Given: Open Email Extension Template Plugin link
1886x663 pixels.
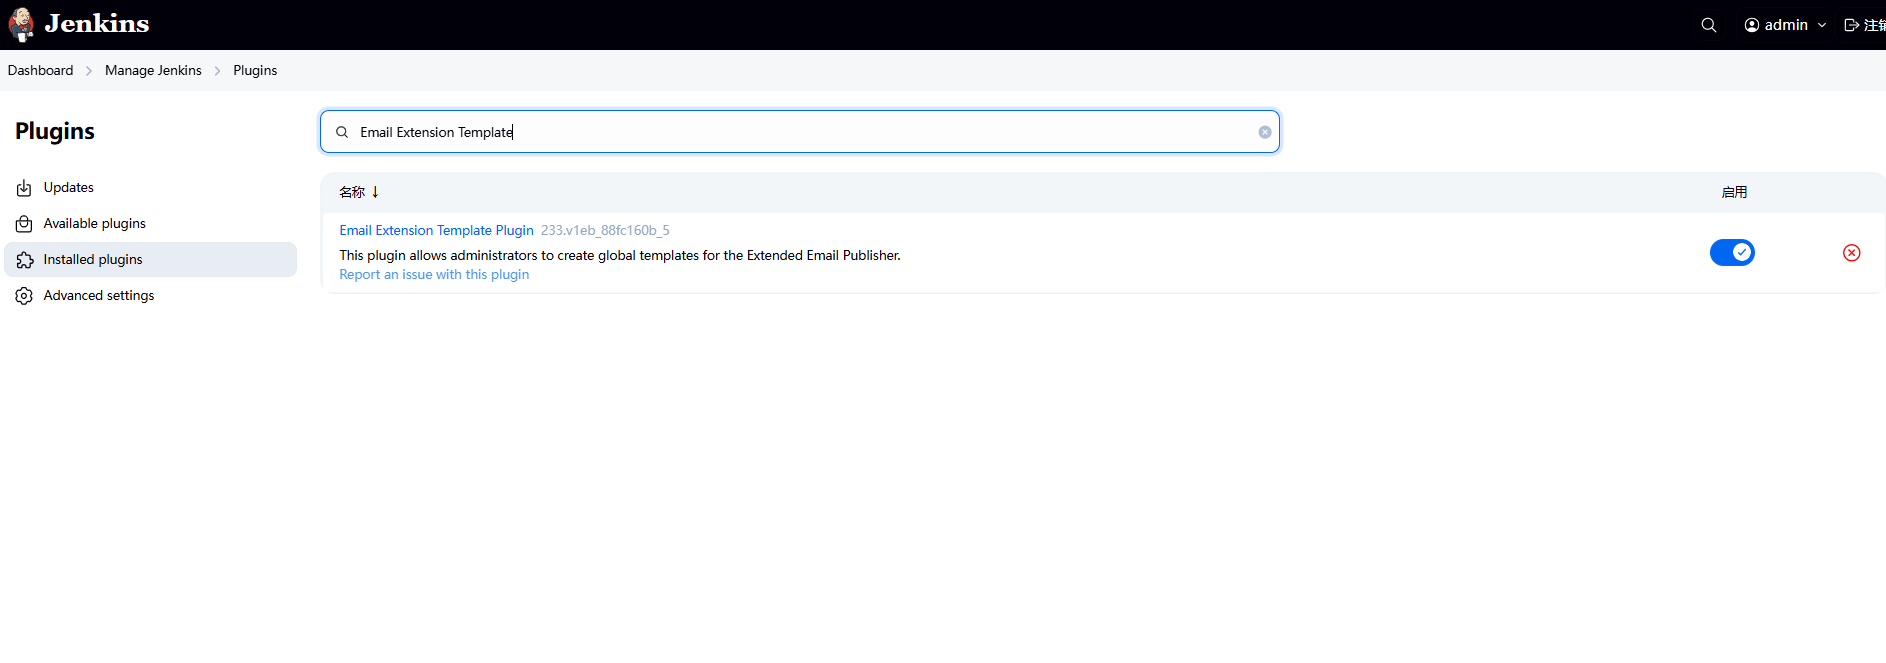Looking at the screenshot, I should pos(436,230).
